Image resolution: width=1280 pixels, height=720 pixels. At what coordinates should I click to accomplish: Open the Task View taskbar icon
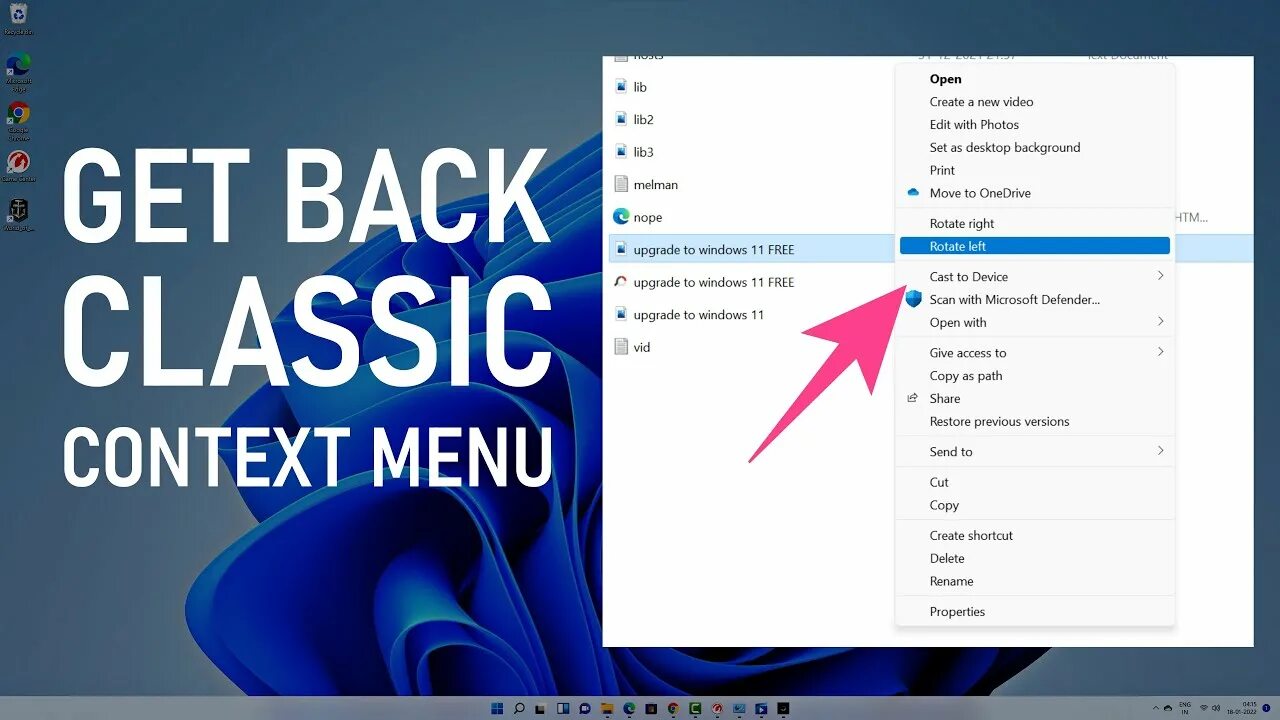point(540,708)
